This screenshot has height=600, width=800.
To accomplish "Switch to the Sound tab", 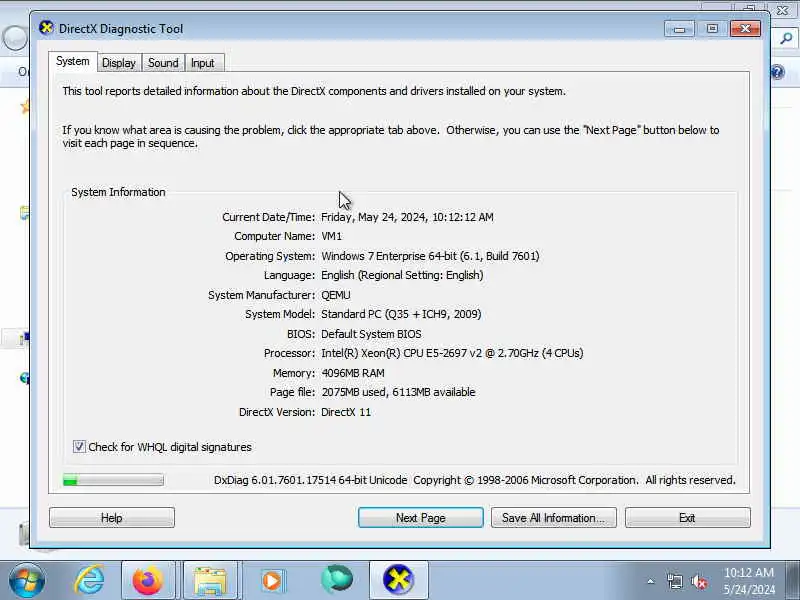I will [163, 63].
